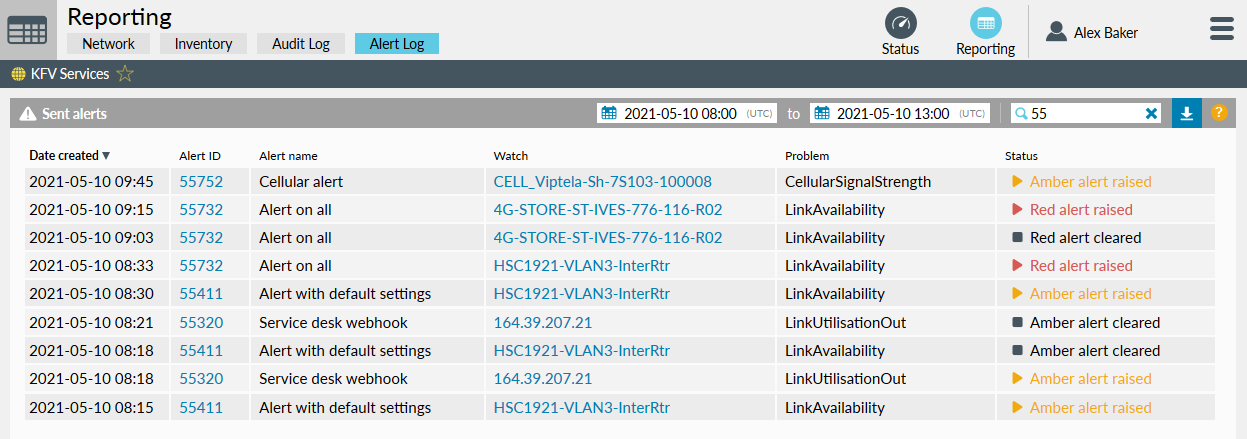The image size is (1247, 439).
Task: Switch to the Inventory tab
Action: click(203, 44)
